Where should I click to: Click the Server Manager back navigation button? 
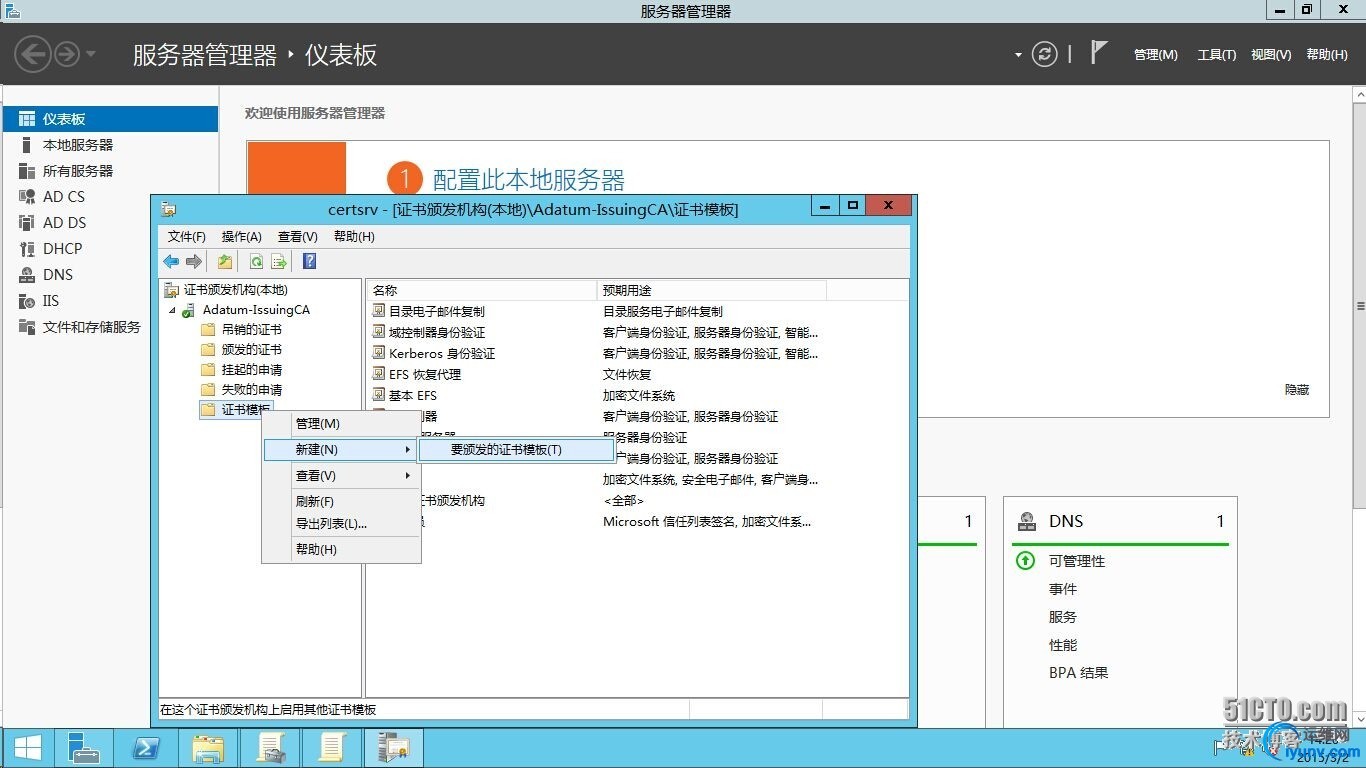point(33,54)
